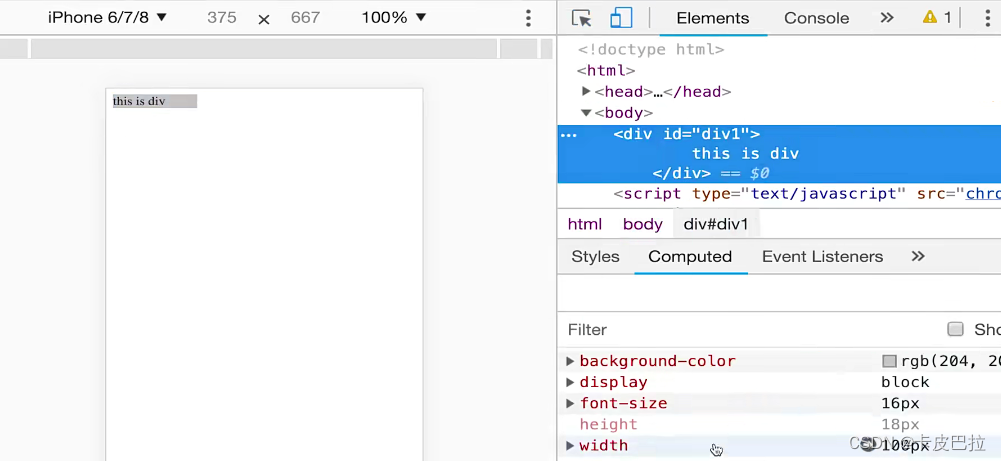
Task: Expand the background-color computed property
Action: tap(570, 361)
